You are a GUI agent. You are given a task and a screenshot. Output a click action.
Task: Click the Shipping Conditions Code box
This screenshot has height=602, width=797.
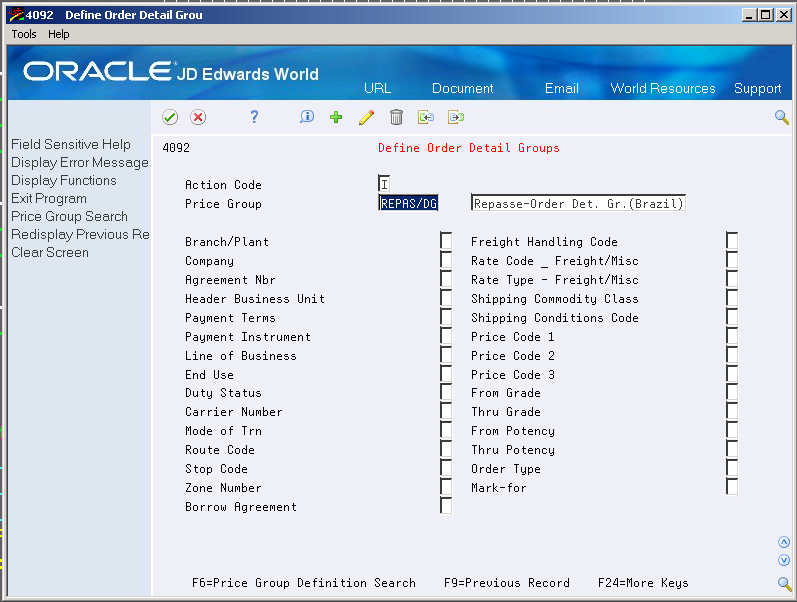click(732, 317)
